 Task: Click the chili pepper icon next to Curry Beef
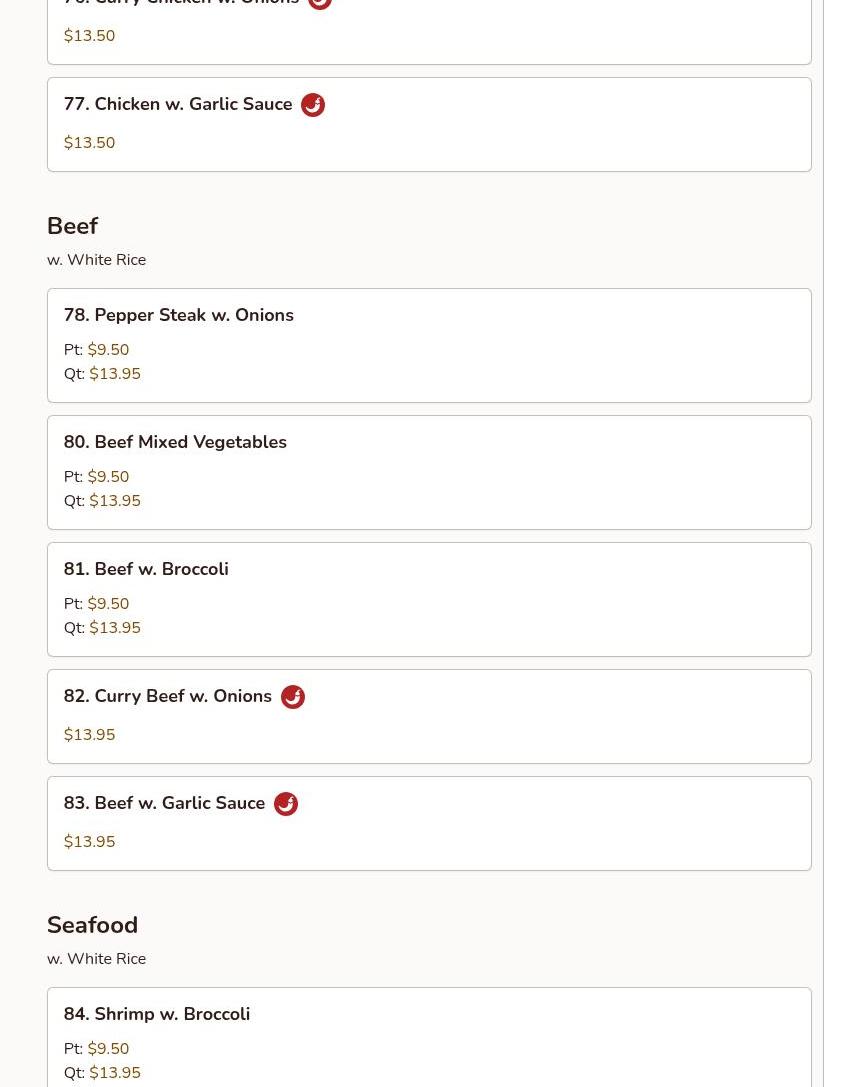pos(293,697)
